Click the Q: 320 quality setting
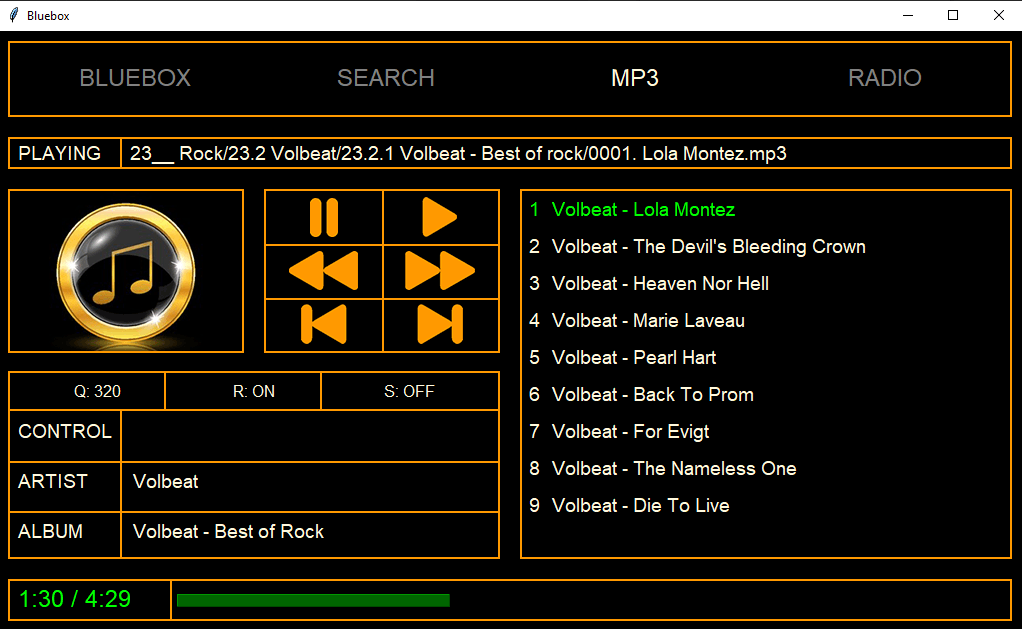 [97, 391]
